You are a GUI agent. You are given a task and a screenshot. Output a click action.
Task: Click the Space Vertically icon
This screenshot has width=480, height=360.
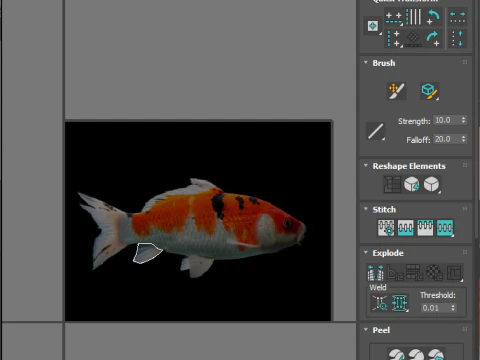click(457, 38)
